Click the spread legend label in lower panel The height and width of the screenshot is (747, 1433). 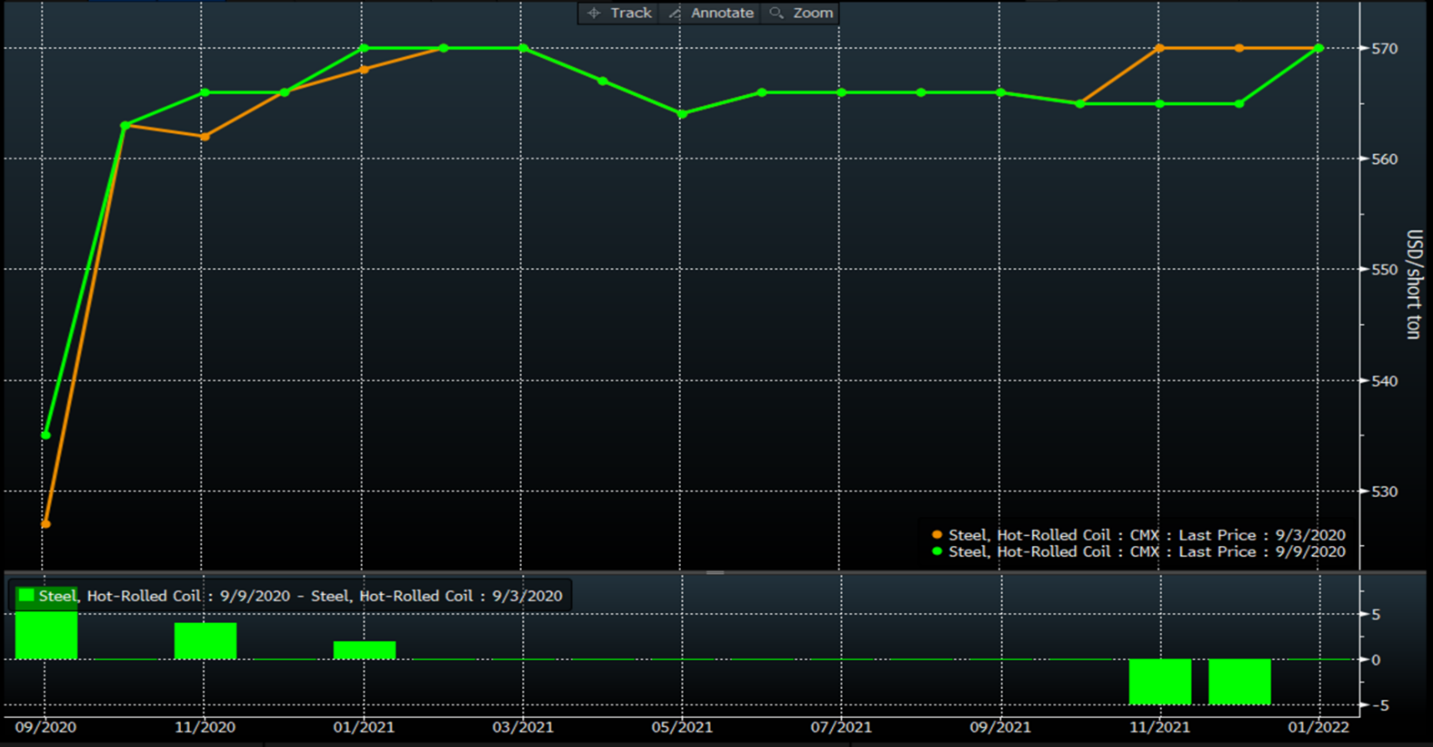pos(300,596)
